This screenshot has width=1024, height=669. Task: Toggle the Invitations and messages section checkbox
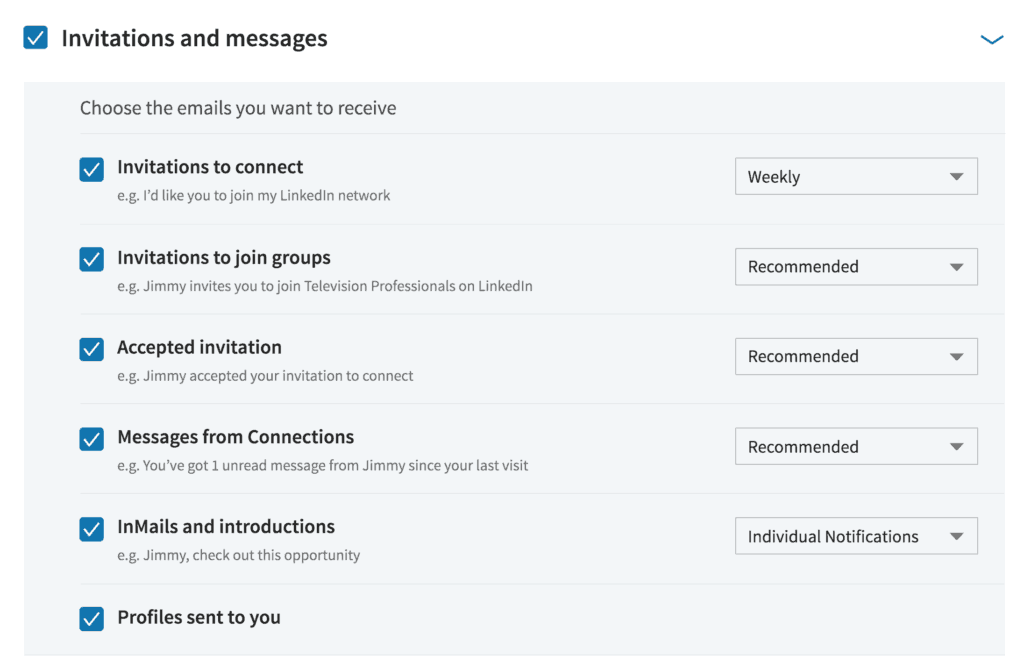[34, 38]
